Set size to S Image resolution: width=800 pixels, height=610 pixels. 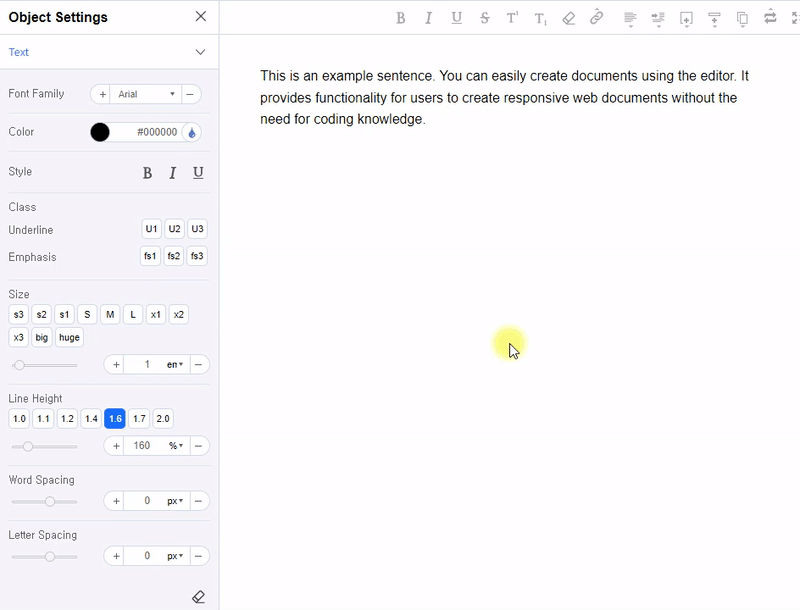[87, 315]
